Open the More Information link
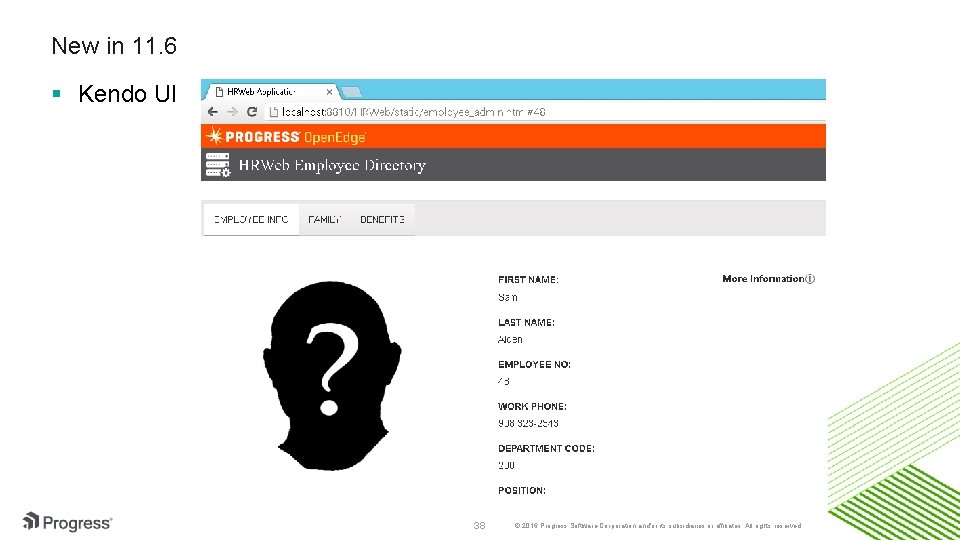The height and width of the screenshot is (540, 960). (763, 279)
